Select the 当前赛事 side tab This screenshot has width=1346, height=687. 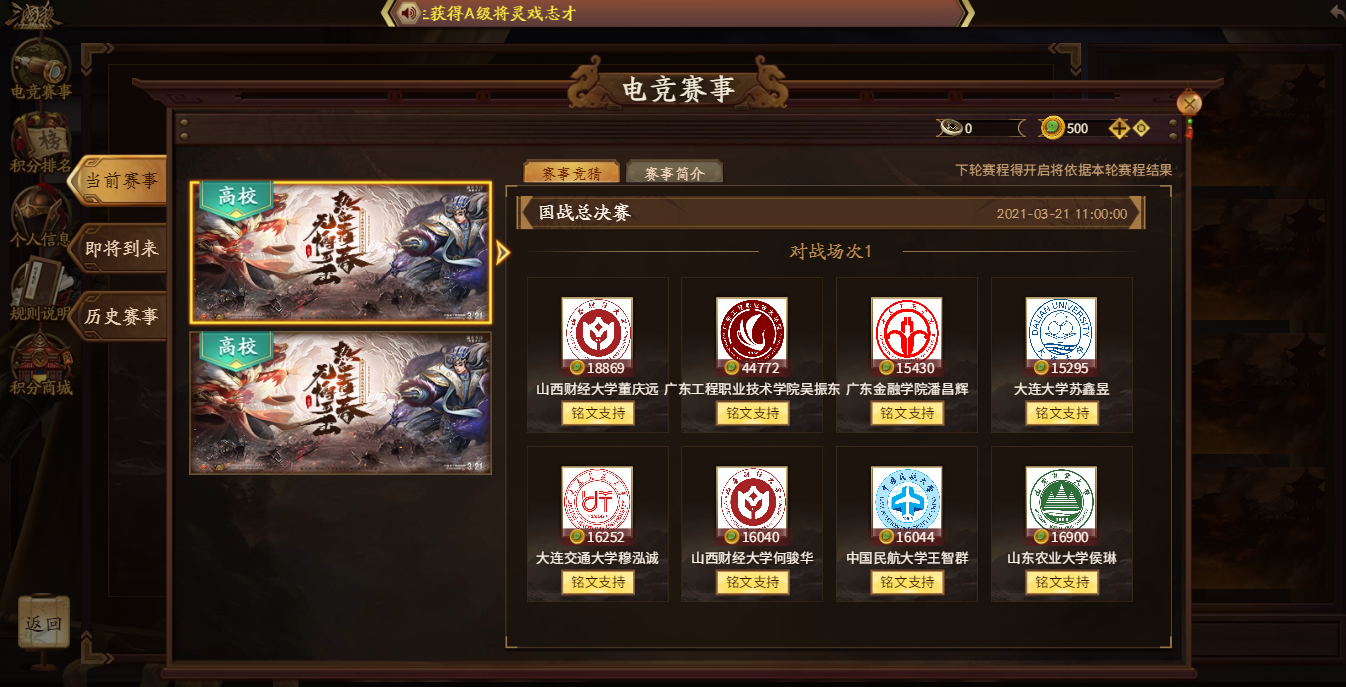click(x=121, y=181)
